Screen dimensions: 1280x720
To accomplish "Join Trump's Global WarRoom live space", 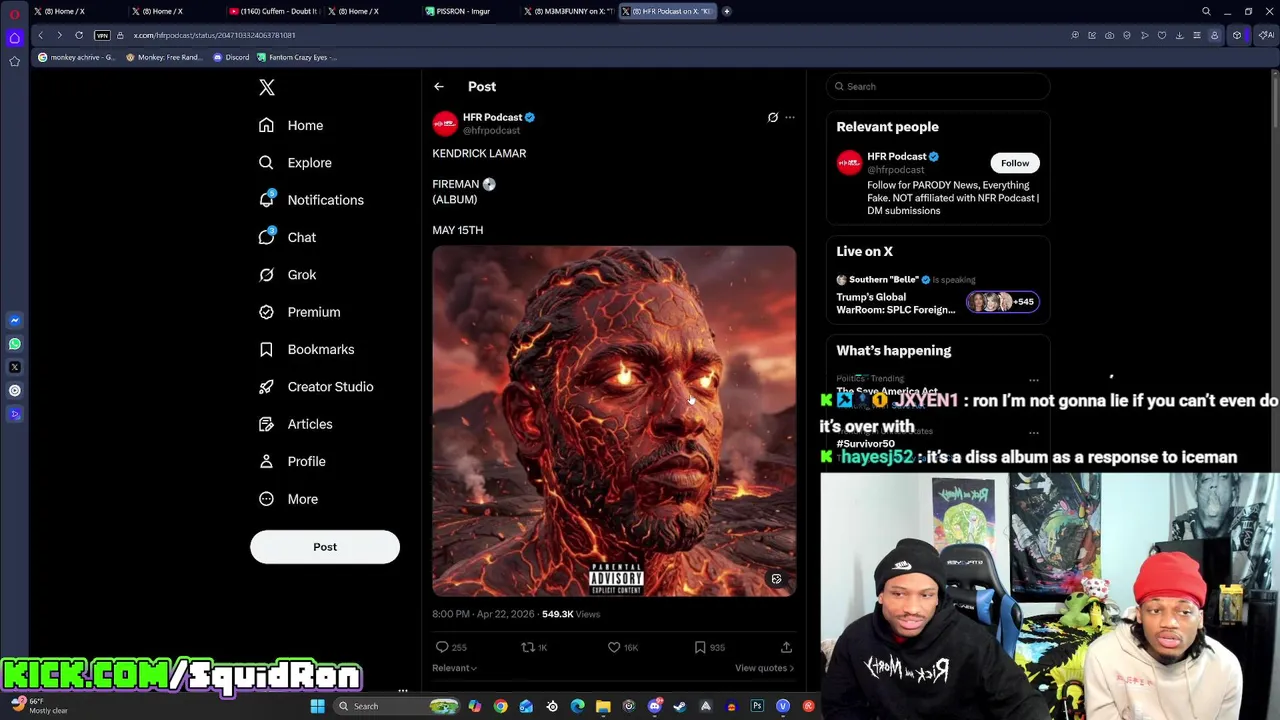I will click(x=895, y=303).
